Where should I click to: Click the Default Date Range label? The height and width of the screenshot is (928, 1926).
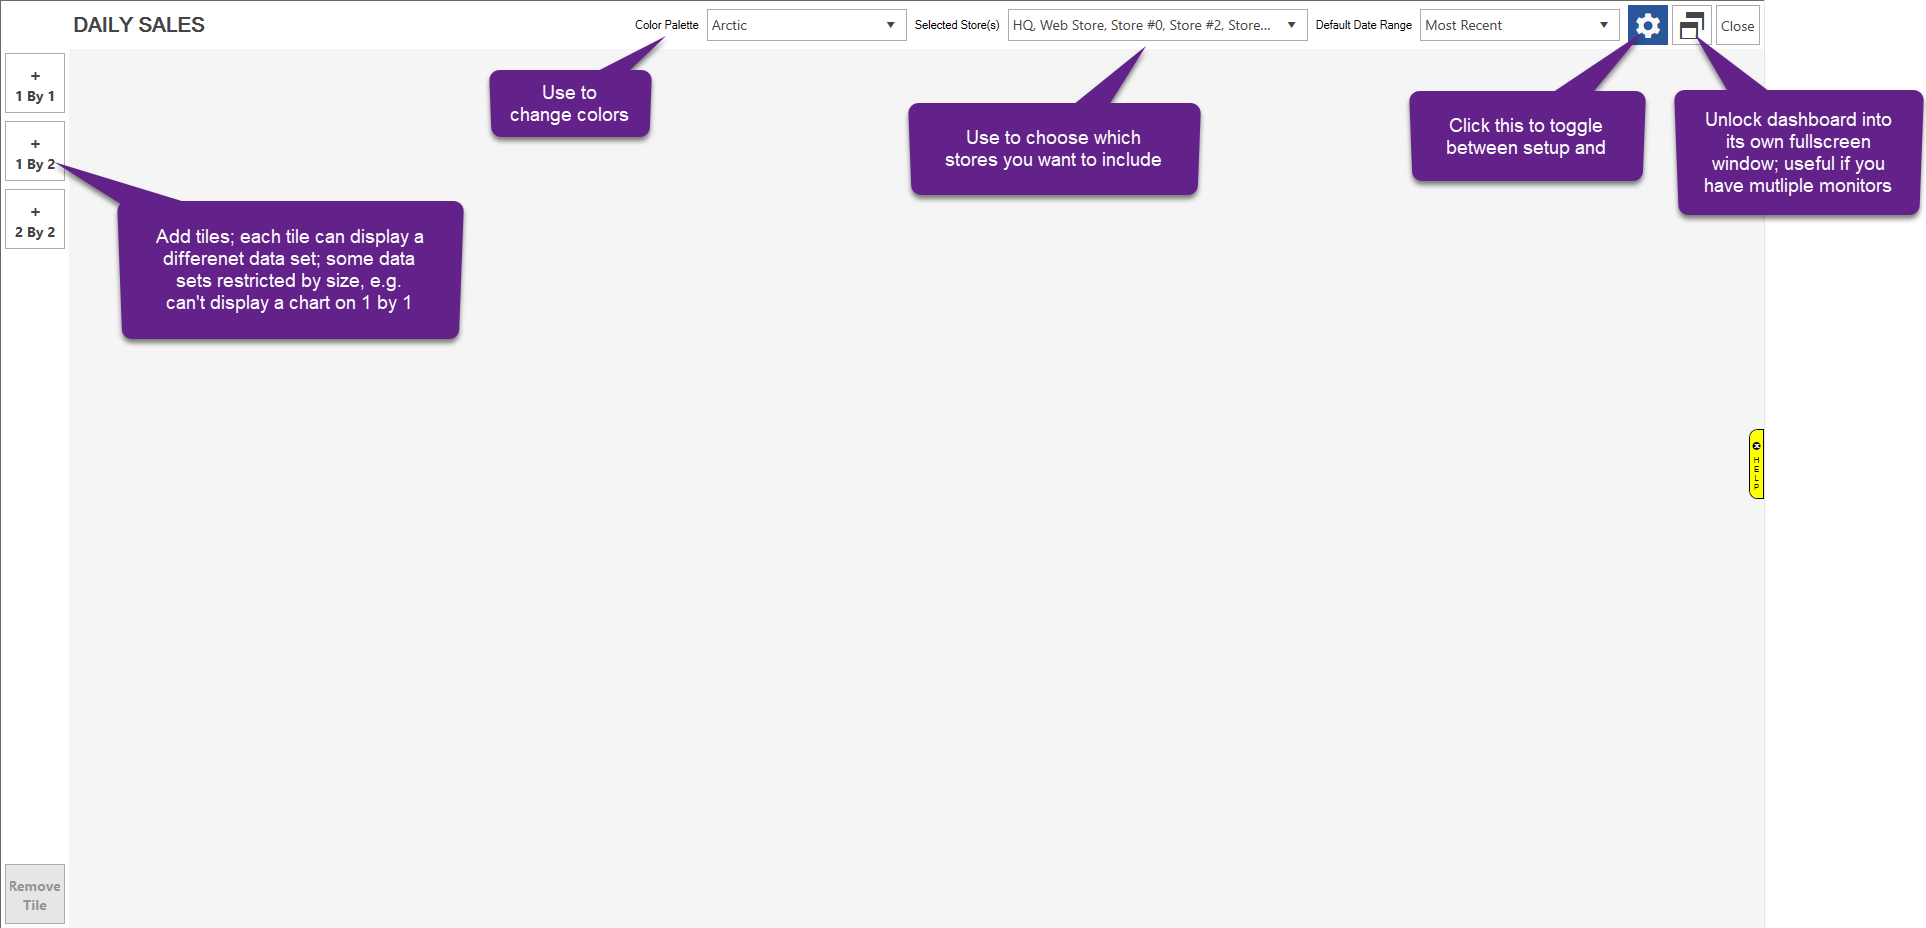1363,25
